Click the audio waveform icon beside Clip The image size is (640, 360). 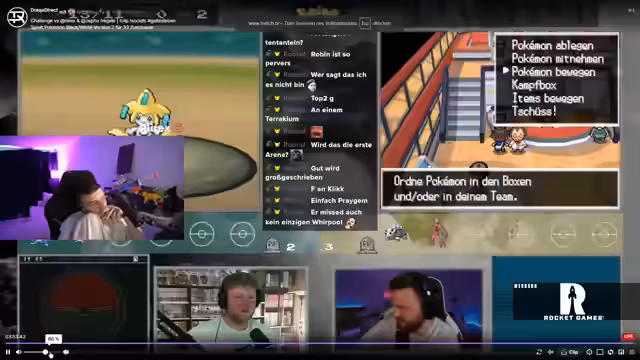click(x=551, y=352)
